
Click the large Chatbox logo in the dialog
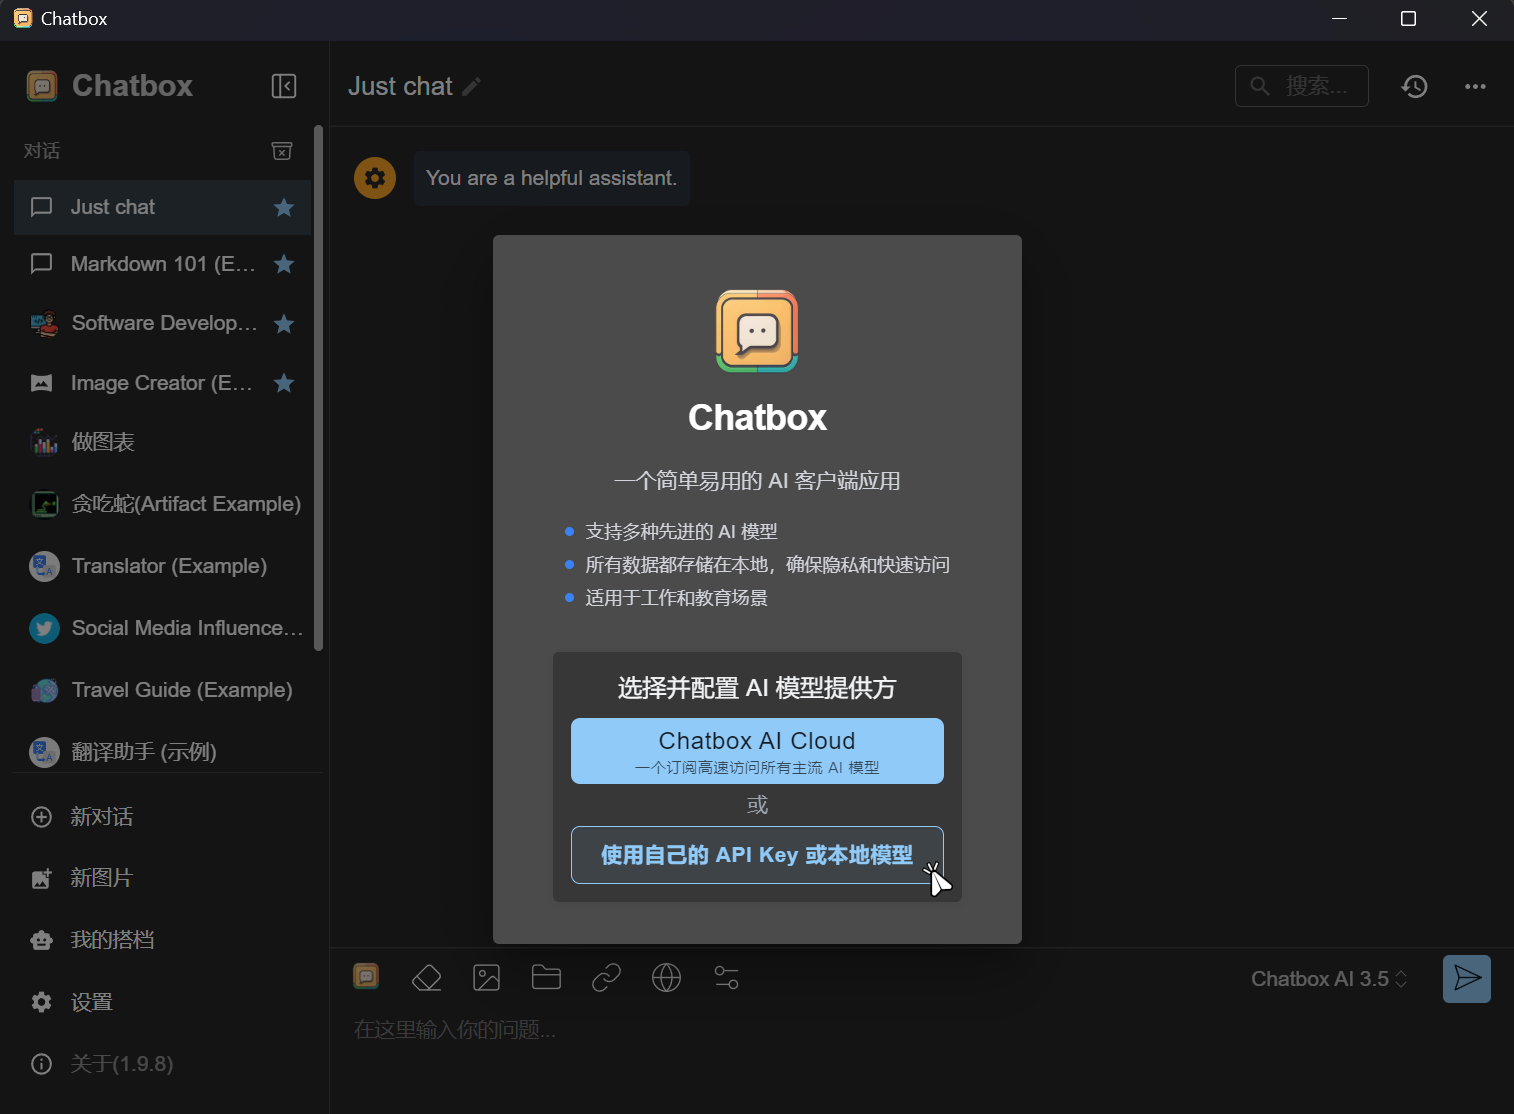pyautogui.click(x=757, y=331)
